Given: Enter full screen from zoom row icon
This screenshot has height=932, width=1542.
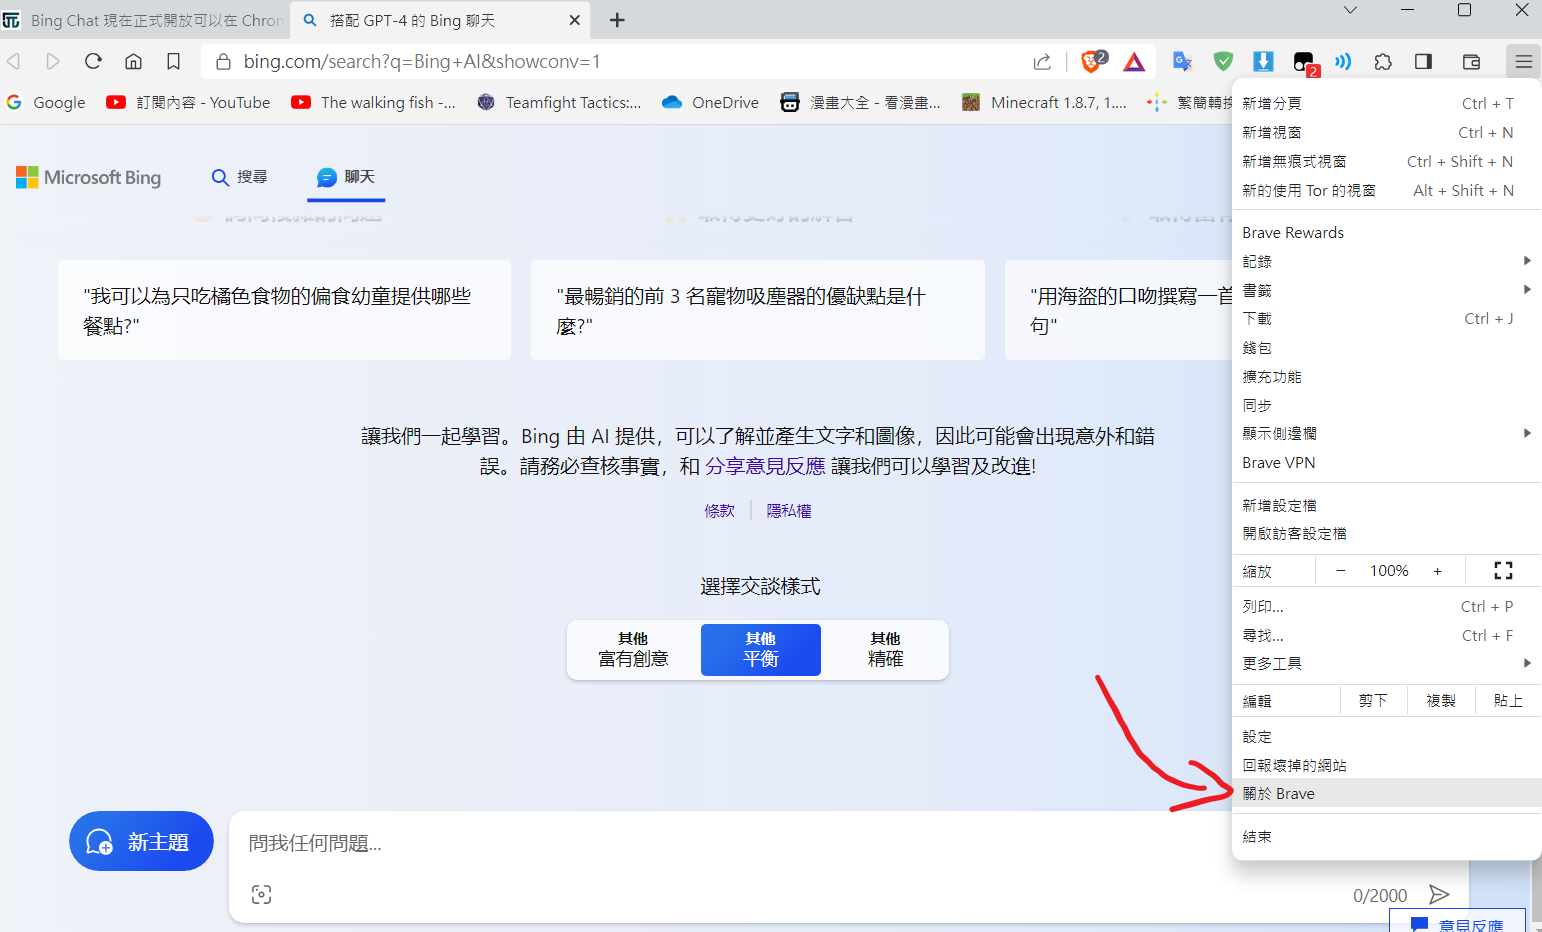Looking at the screenshot, I should coord(1503,570).
